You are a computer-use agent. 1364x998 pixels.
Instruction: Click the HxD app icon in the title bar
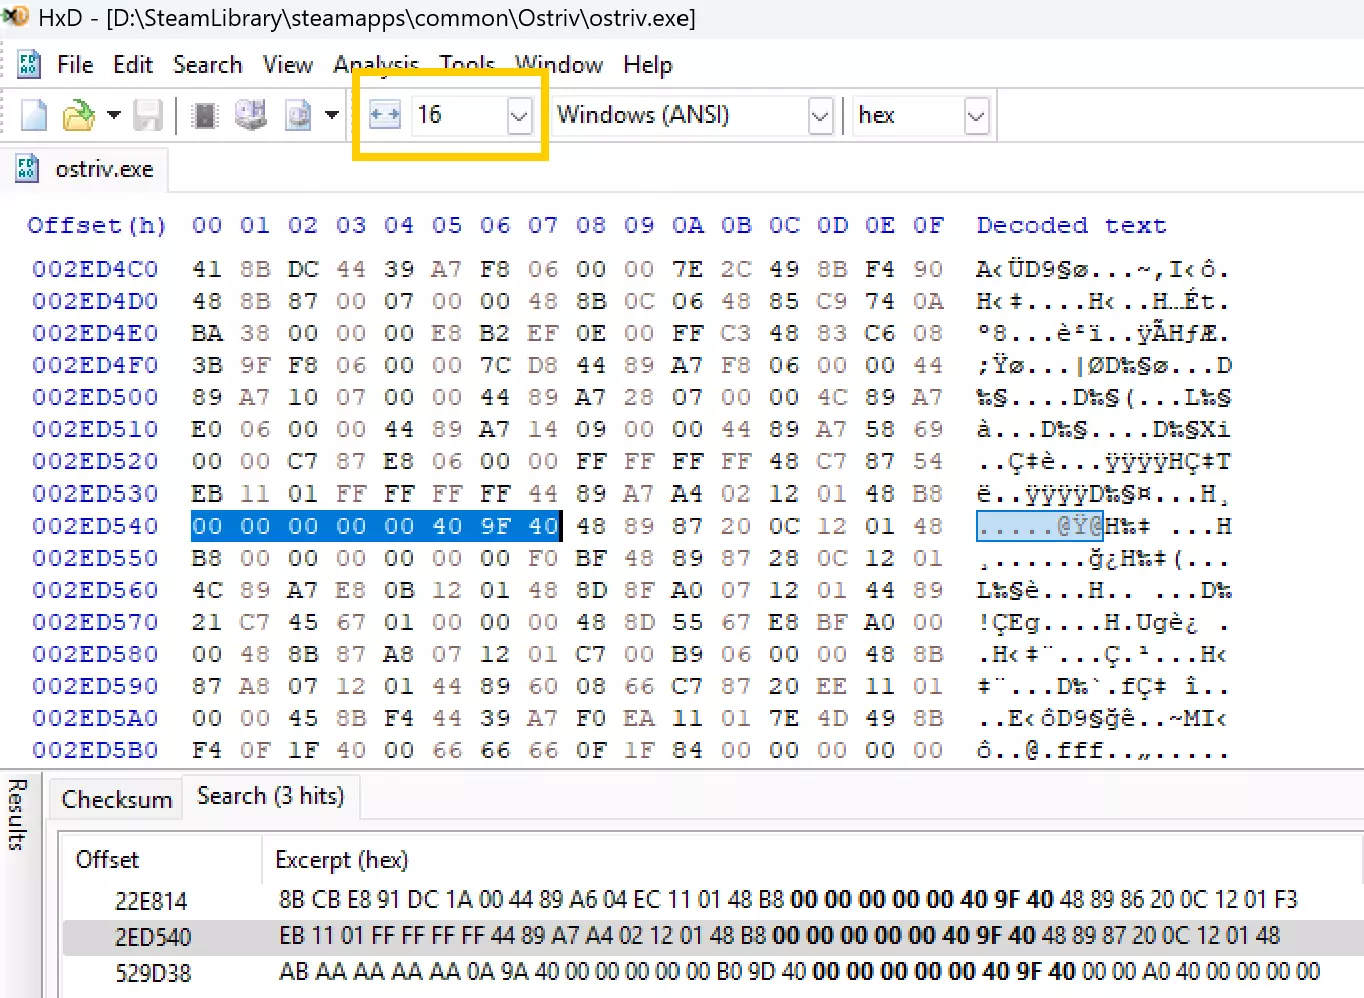16,17
